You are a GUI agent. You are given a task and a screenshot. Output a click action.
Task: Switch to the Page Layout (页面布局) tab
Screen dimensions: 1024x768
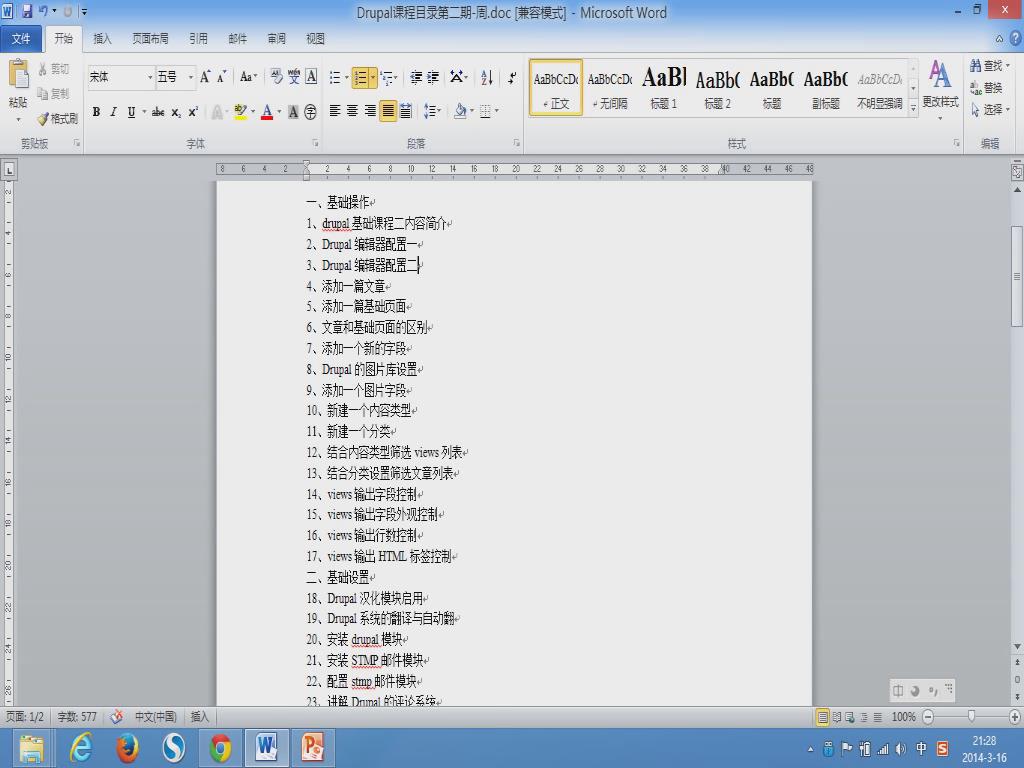150,39
